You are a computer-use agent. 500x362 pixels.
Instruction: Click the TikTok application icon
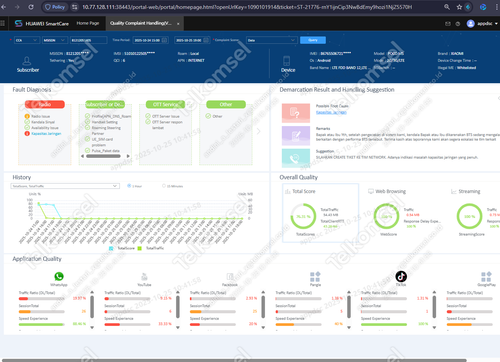tap(401, 276)
